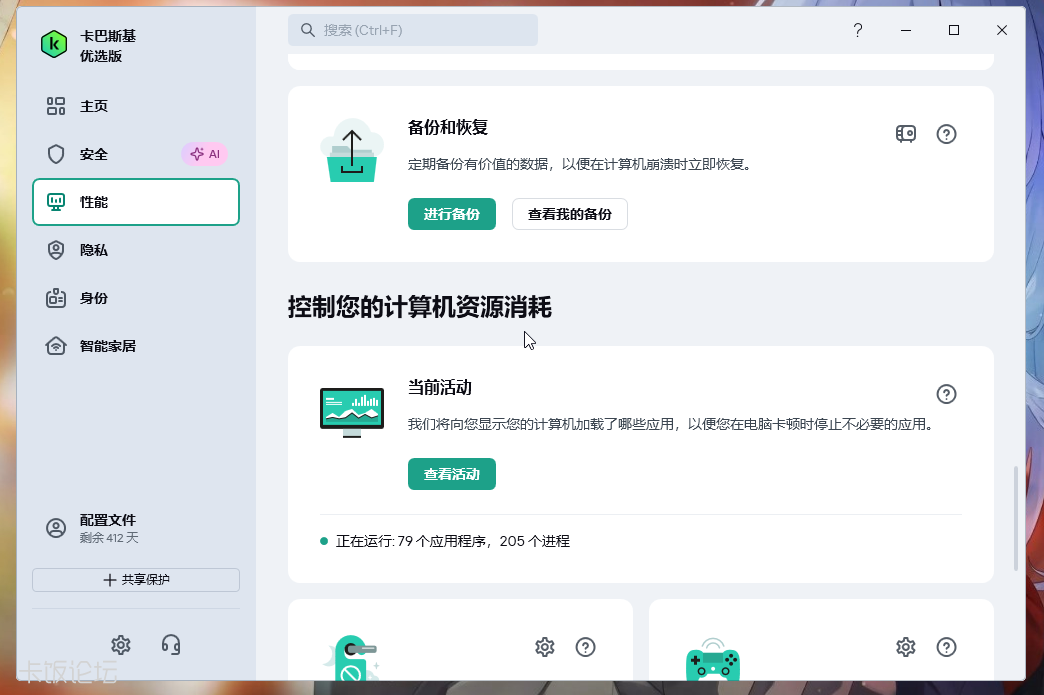Click the privacy shield icon beside 隐私
Screen dimensions: 1044x695
pyautogui.click(x=56, y=250)
